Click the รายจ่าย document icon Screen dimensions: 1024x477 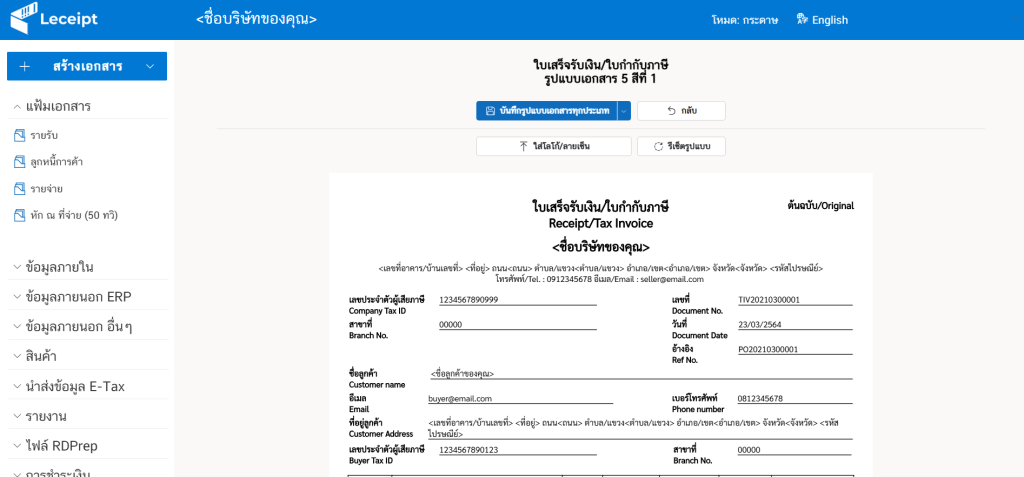pyautogui.click(x=18, y=188)
